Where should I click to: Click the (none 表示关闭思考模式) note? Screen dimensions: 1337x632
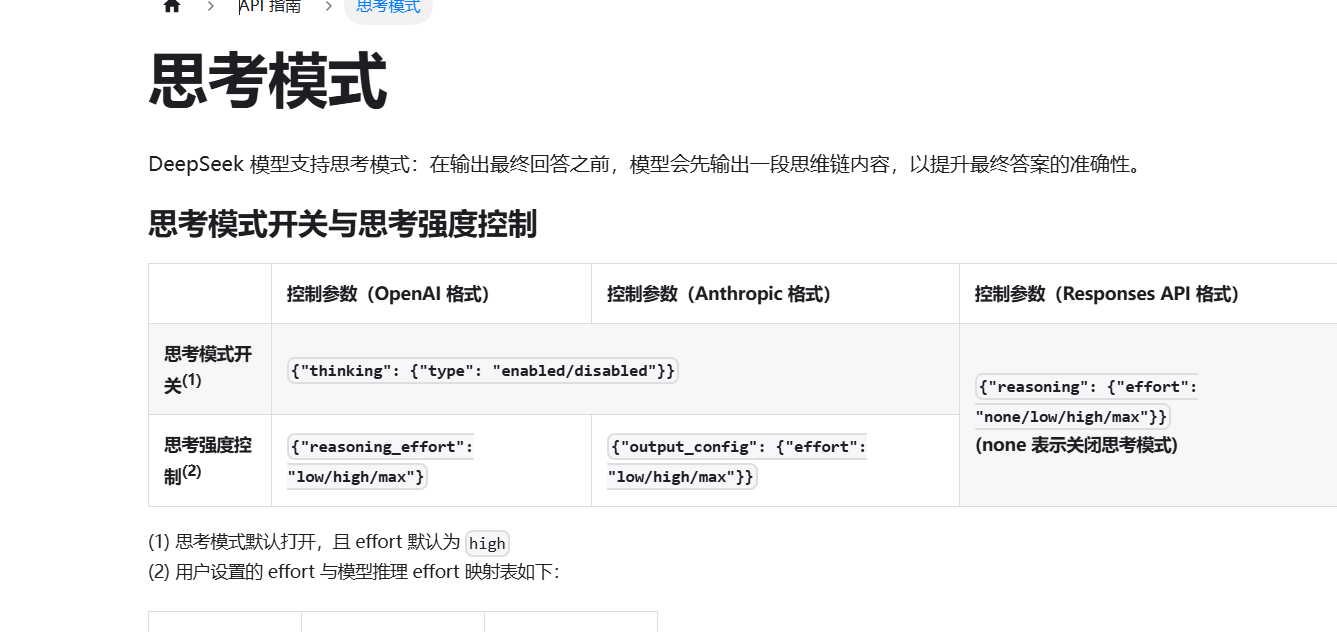[1076, 445]
